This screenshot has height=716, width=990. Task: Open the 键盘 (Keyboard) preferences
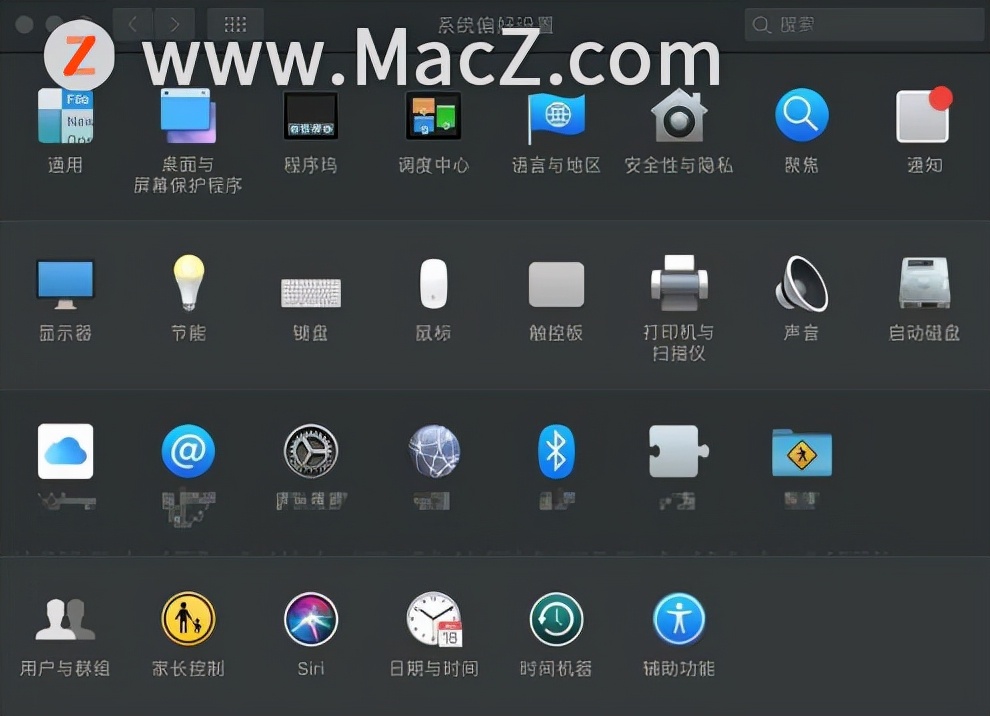[309, 287]
